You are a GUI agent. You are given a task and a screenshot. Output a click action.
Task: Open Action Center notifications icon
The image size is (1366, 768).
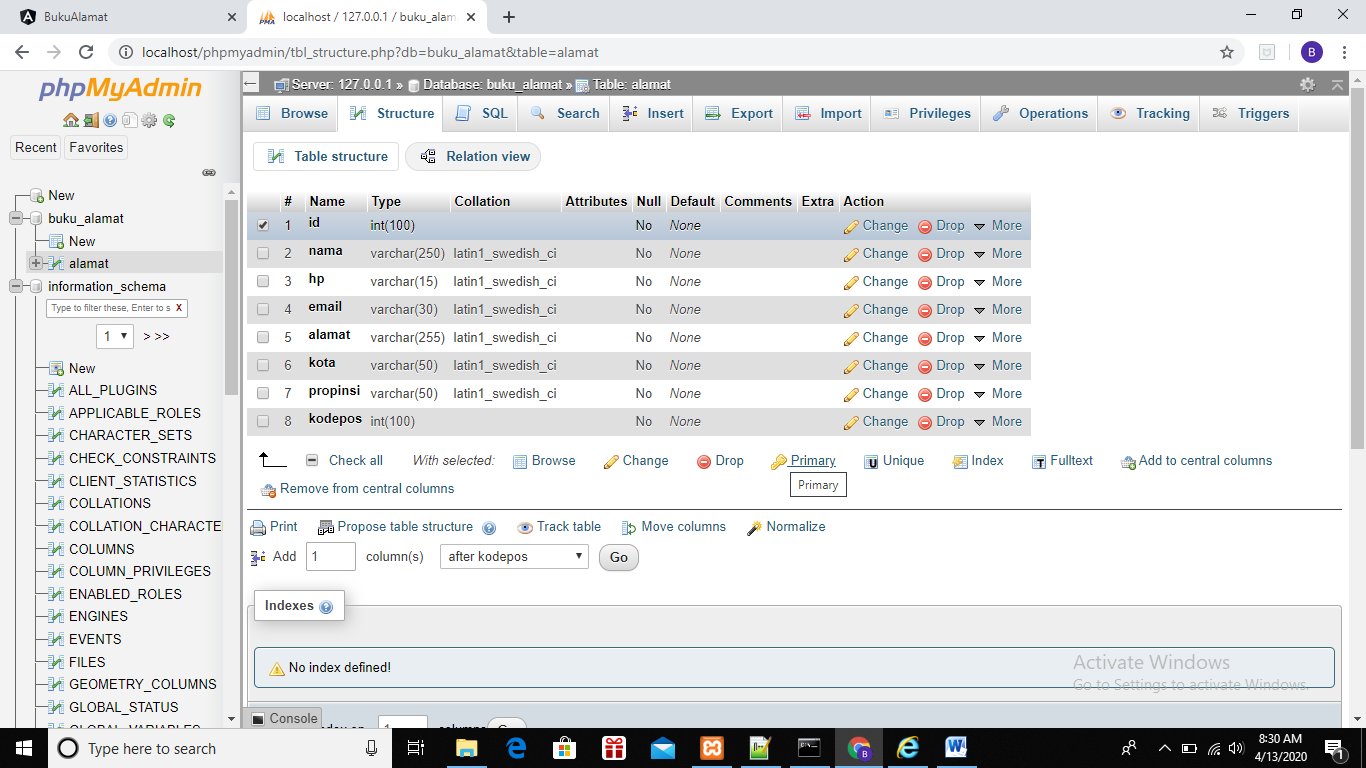(x=1334, y=748)
